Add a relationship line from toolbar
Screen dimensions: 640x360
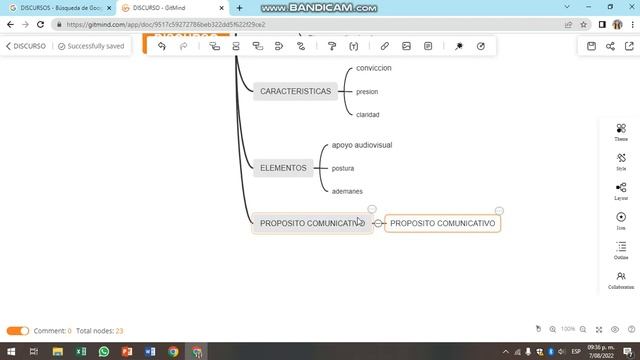(301, 46)
